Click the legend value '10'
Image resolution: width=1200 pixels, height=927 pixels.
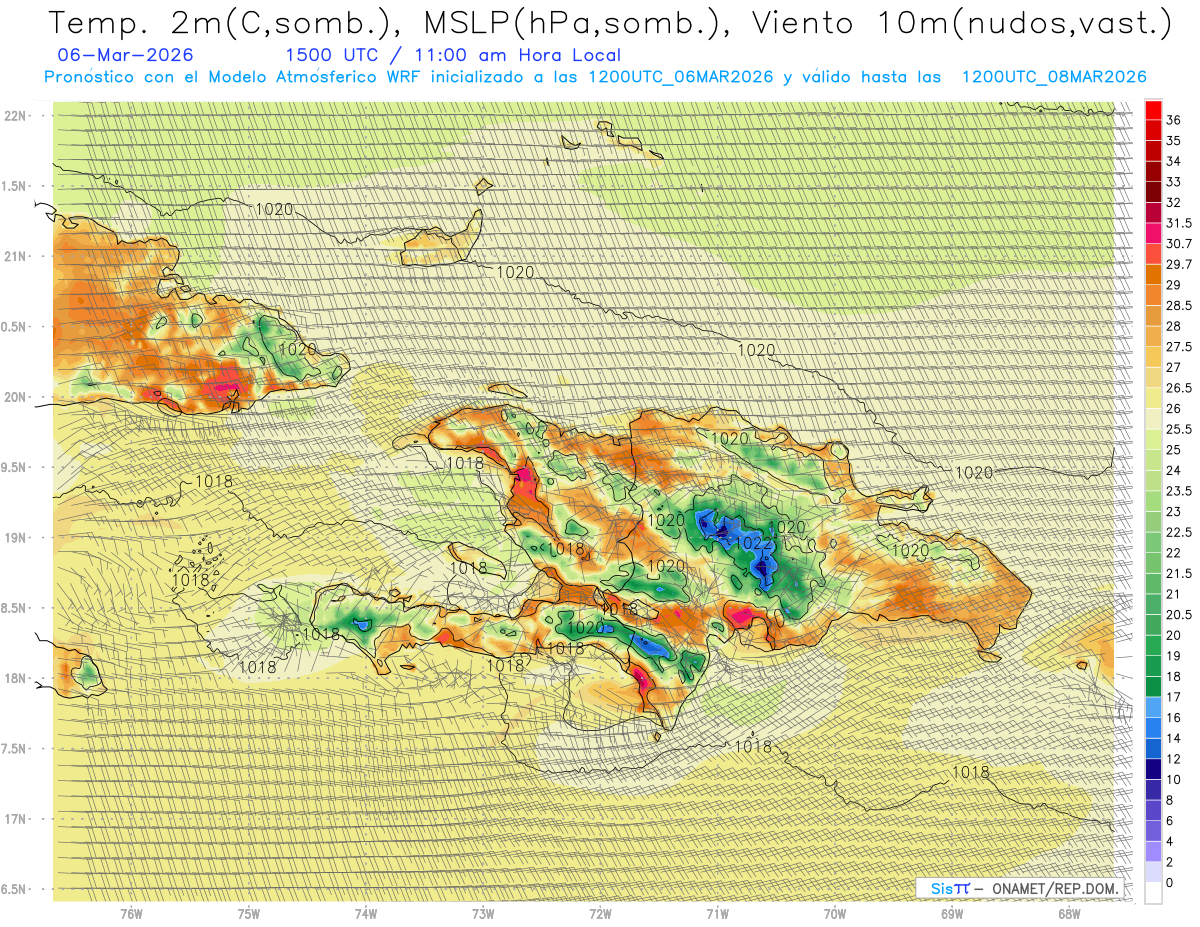(x=1174, y=779)
